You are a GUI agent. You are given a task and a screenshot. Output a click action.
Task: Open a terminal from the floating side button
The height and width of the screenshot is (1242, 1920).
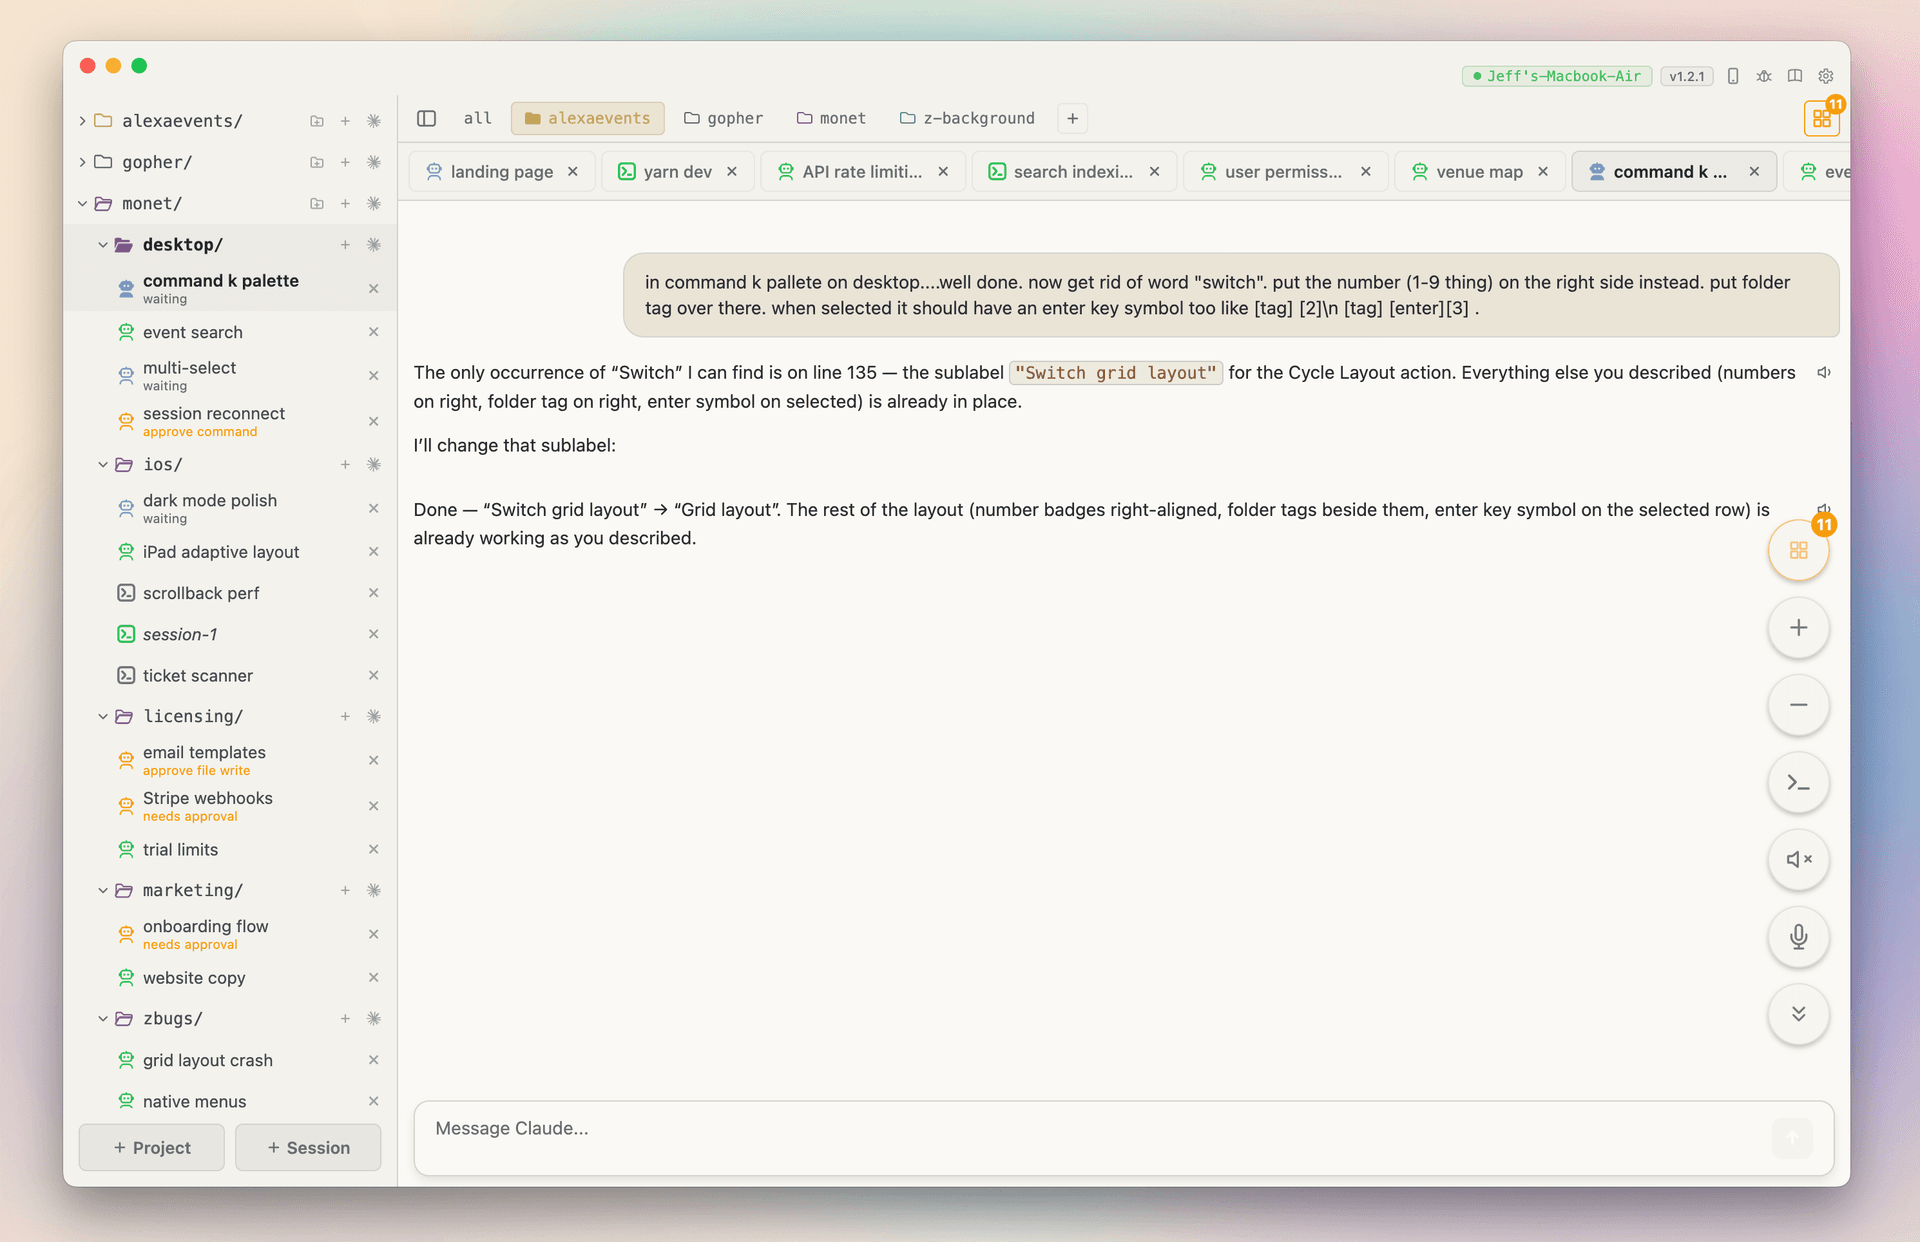coord(1798,783)
